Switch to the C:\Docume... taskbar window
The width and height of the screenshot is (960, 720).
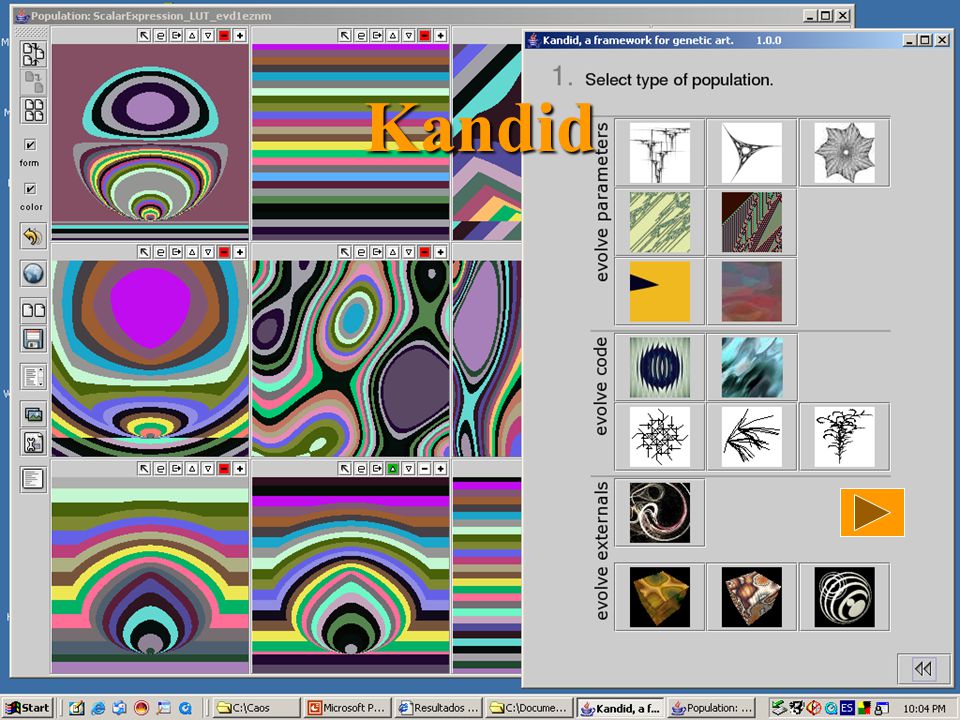point(529,708)
